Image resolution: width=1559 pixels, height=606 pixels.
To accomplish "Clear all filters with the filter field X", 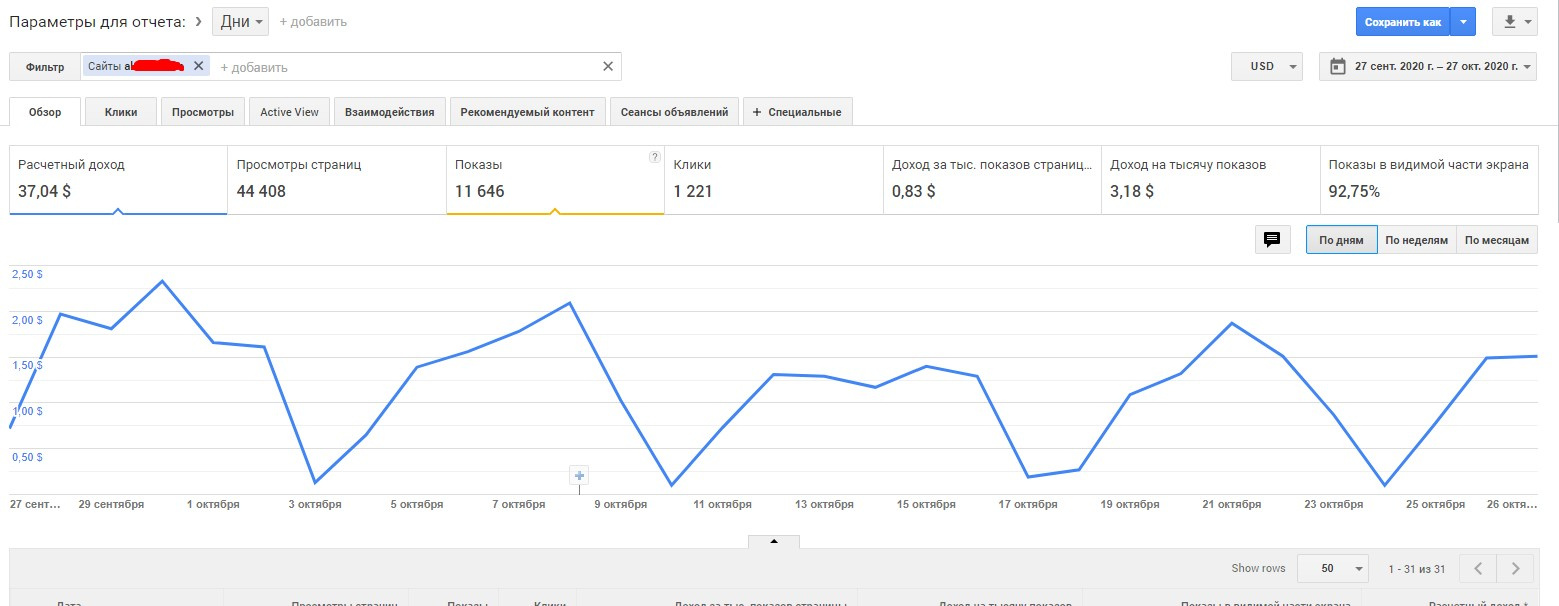I will [607, 66].
